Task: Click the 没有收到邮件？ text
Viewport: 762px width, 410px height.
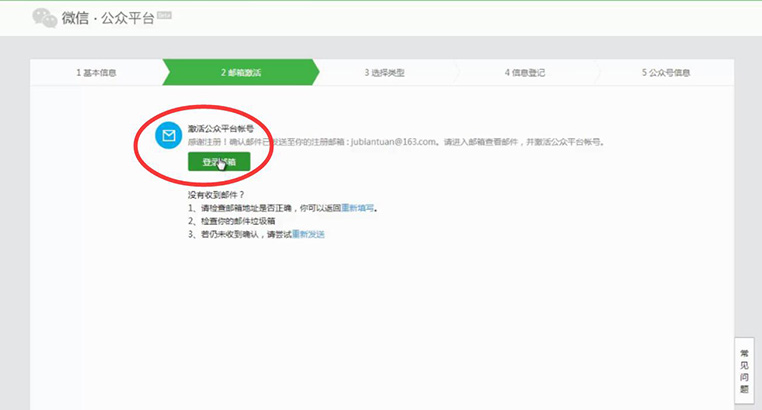Action: (216, 194)
